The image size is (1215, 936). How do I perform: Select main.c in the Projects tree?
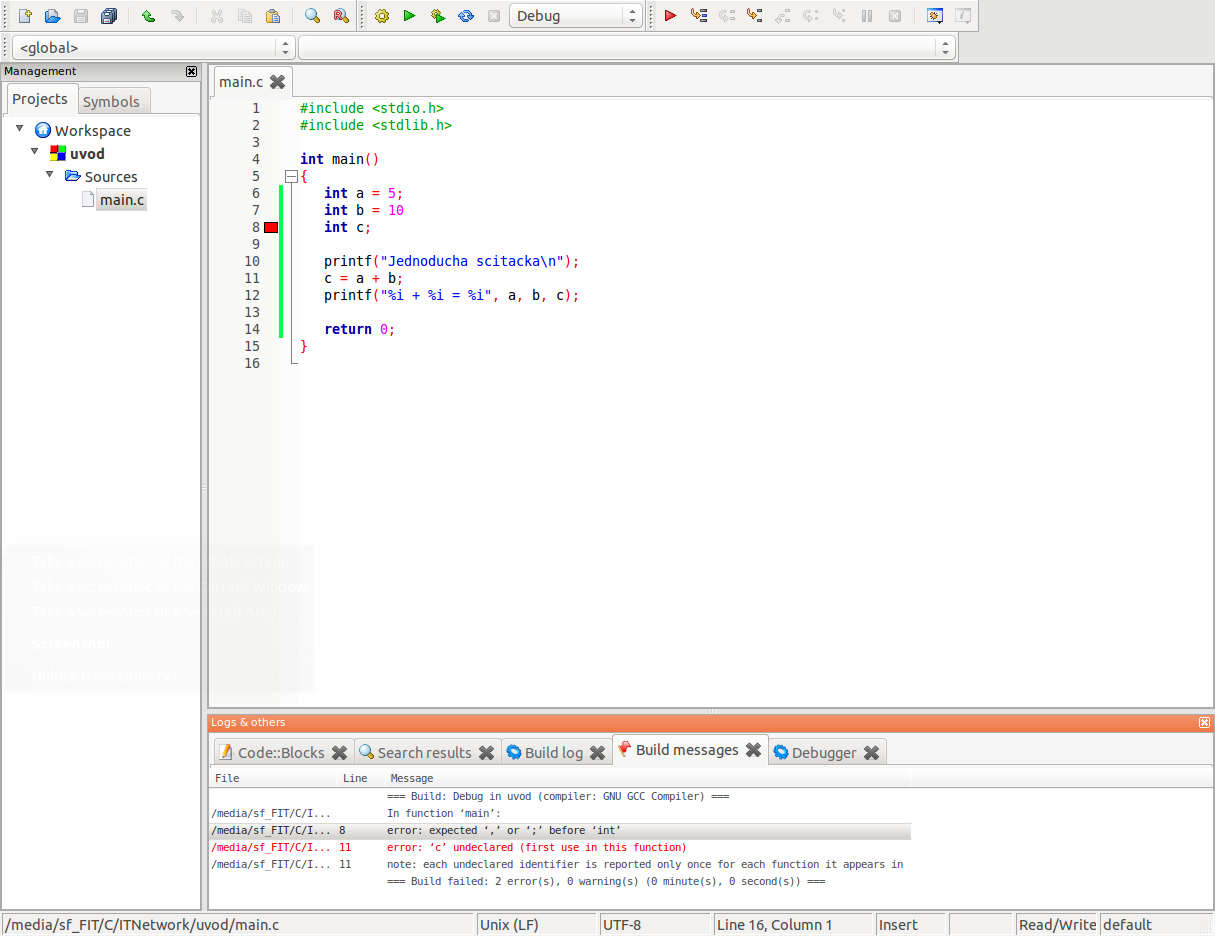[121, 199]
